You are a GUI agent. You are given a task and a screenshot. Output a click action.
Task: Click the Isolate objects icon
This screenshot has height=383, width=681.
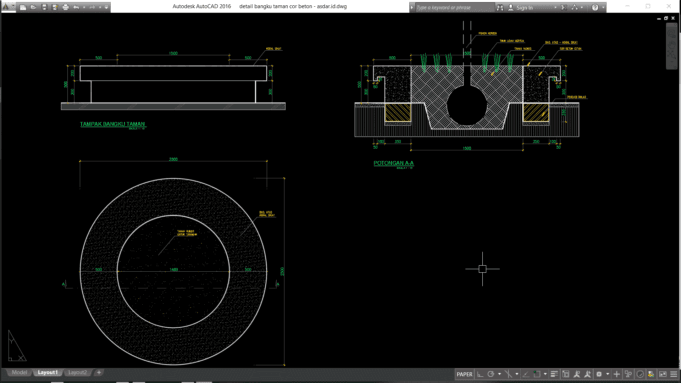click(651, 374)
